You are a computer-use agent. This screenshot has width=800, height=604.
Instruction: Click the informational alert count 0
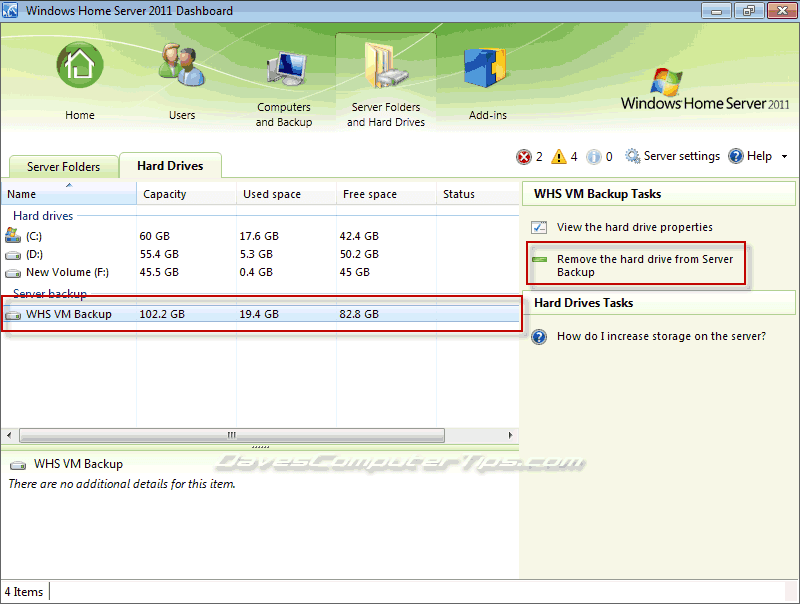(x=609, y=157)
